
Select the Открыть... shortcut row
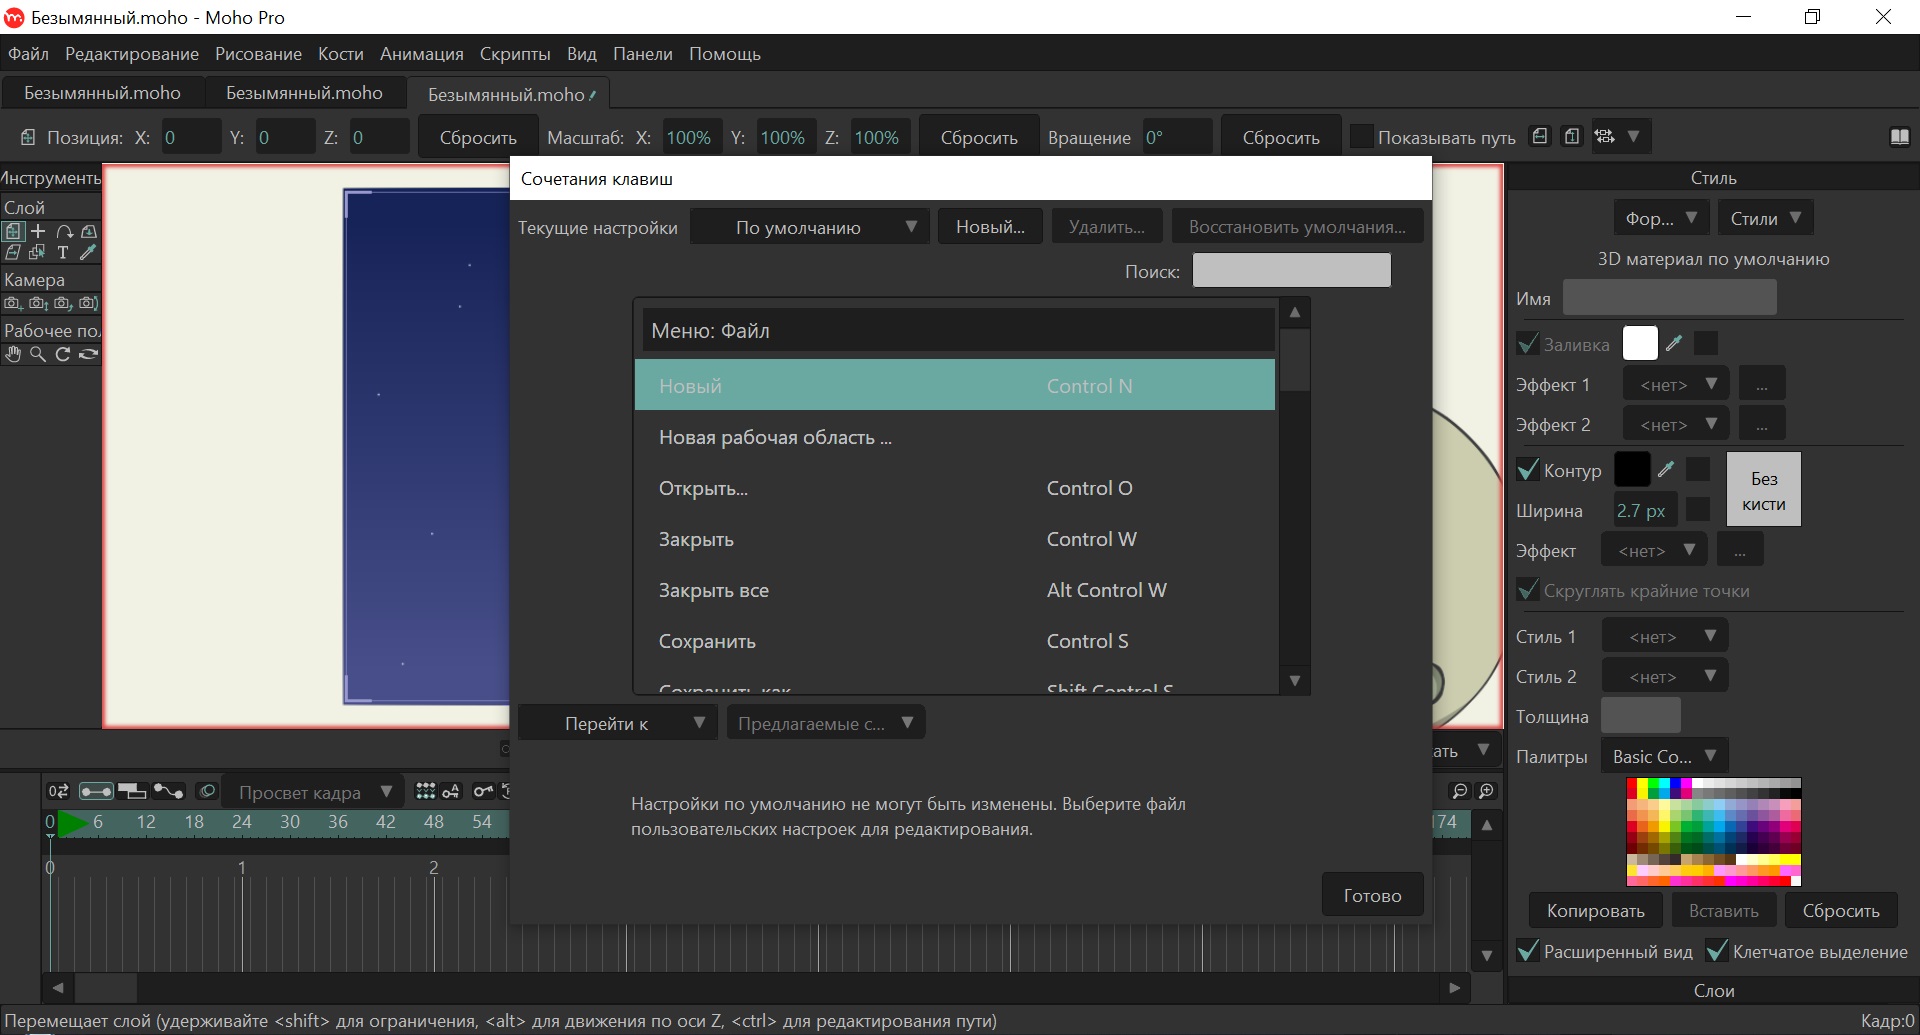955,488
